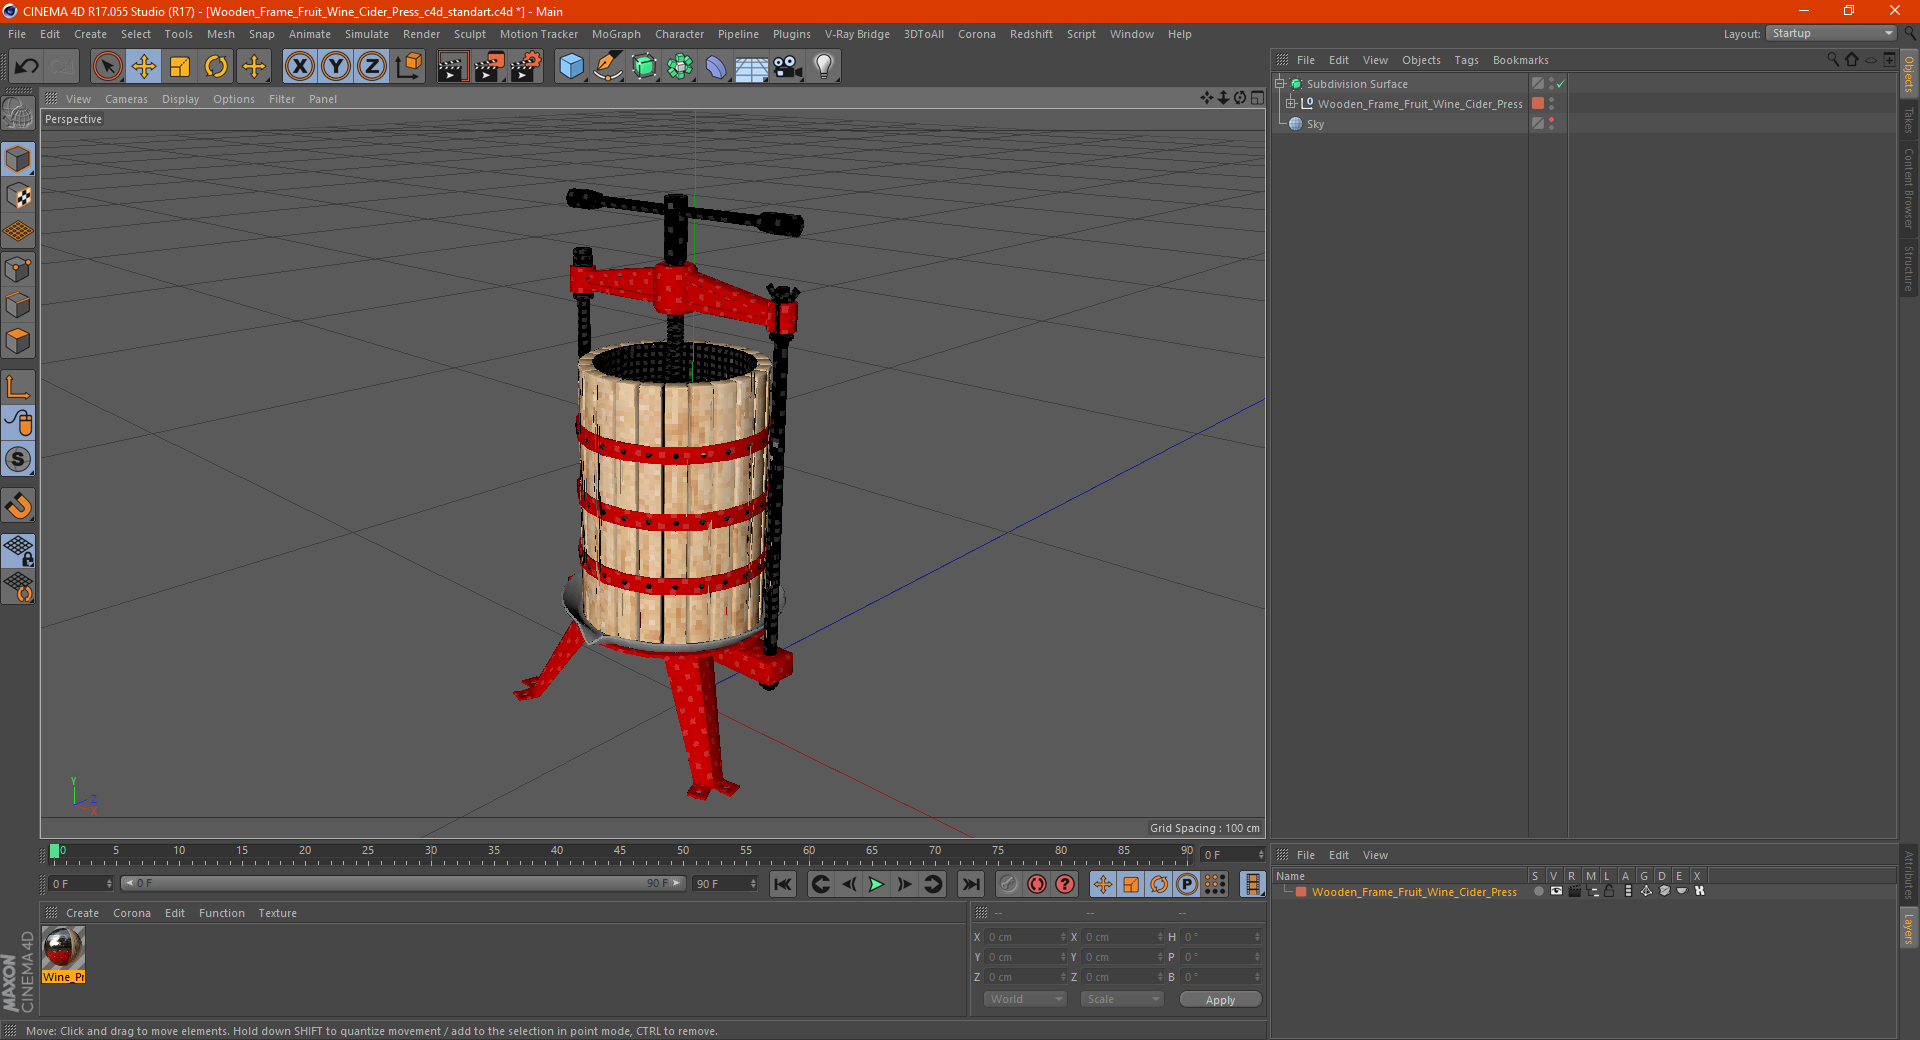Toggle Y axis lock
Image resolution: width=1920 pixels, height=1040 pixels.
point(336,67)
